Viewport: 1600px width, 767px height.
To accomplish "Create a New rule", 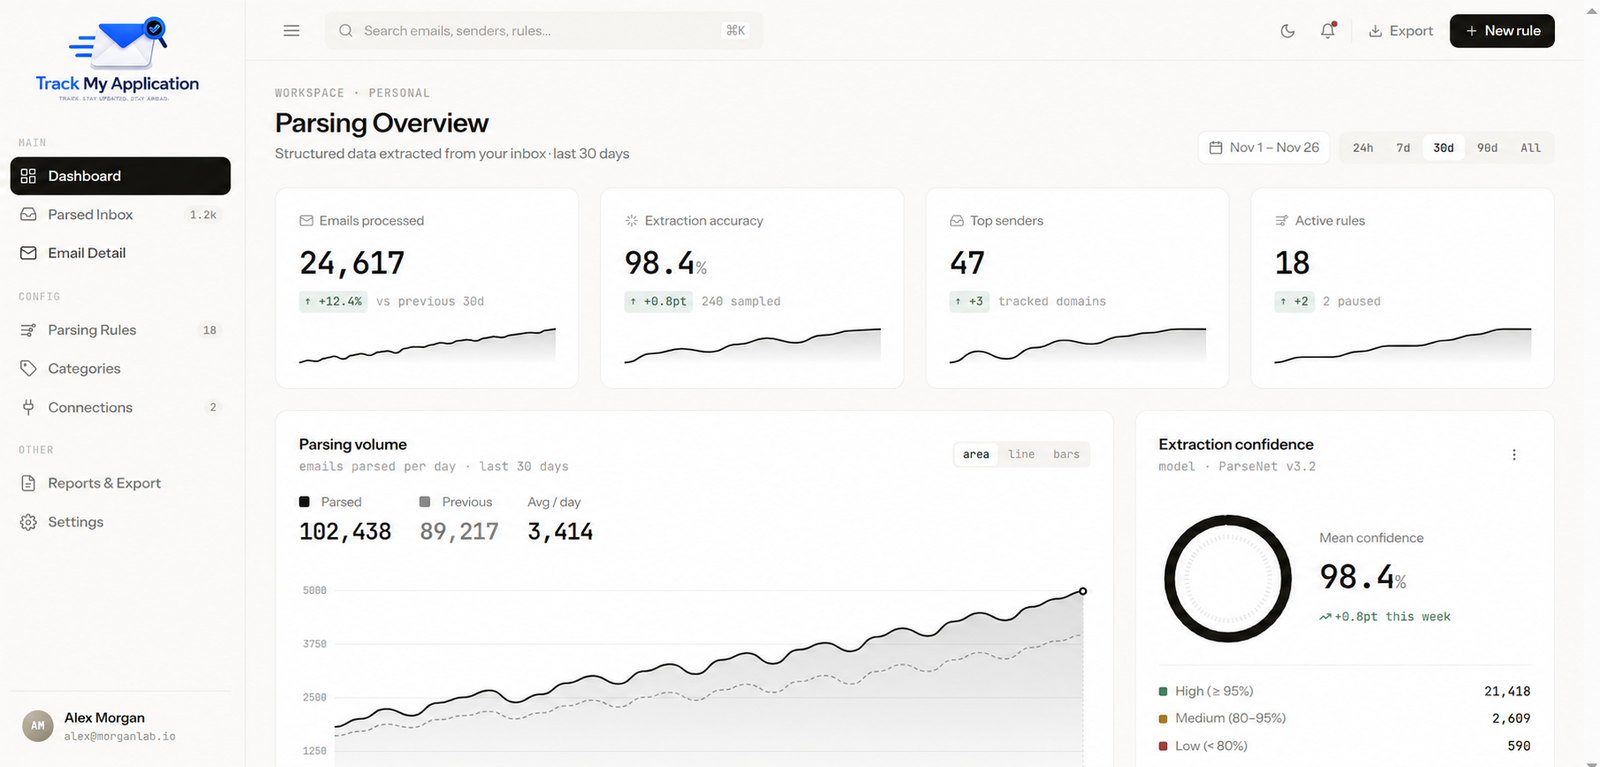I will (1502, 31).
